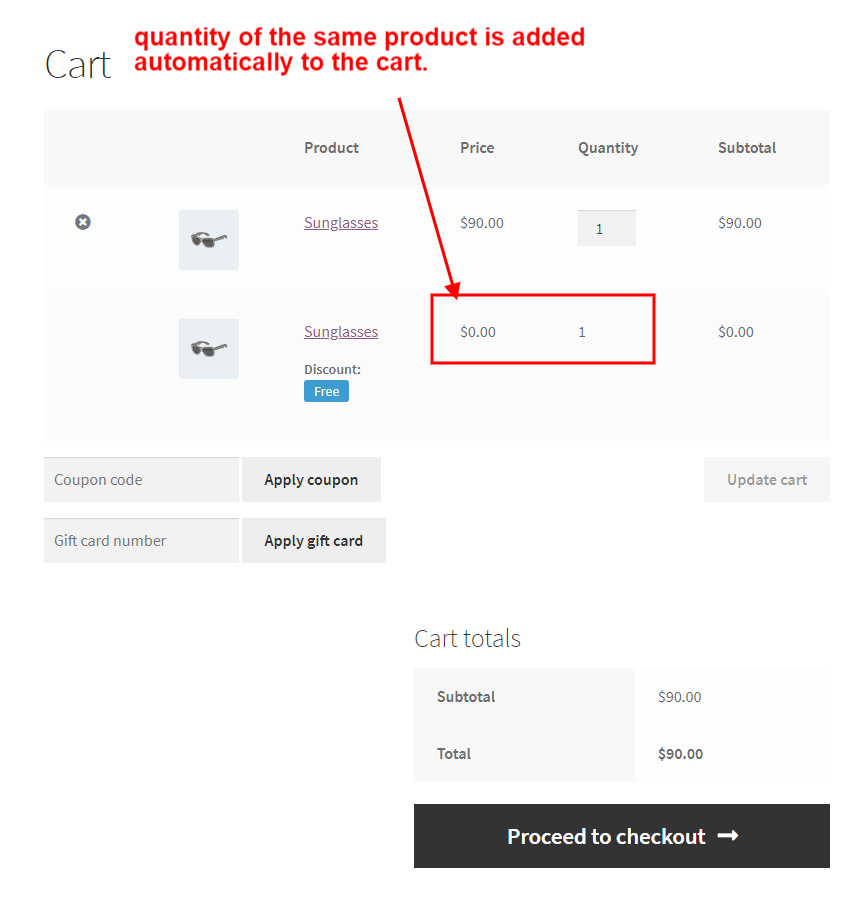Select the Subtotal column header
Screen dimensions: 858x905
point(747,148)
